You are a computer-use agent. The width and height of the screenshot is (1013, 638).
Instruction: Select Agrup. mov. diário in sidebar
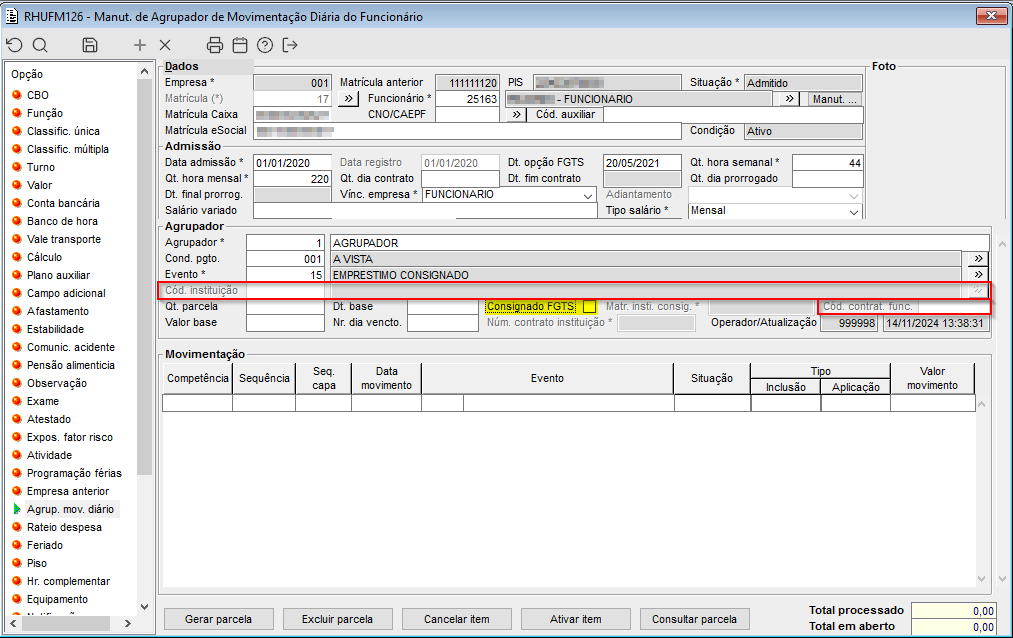point(70,509)
